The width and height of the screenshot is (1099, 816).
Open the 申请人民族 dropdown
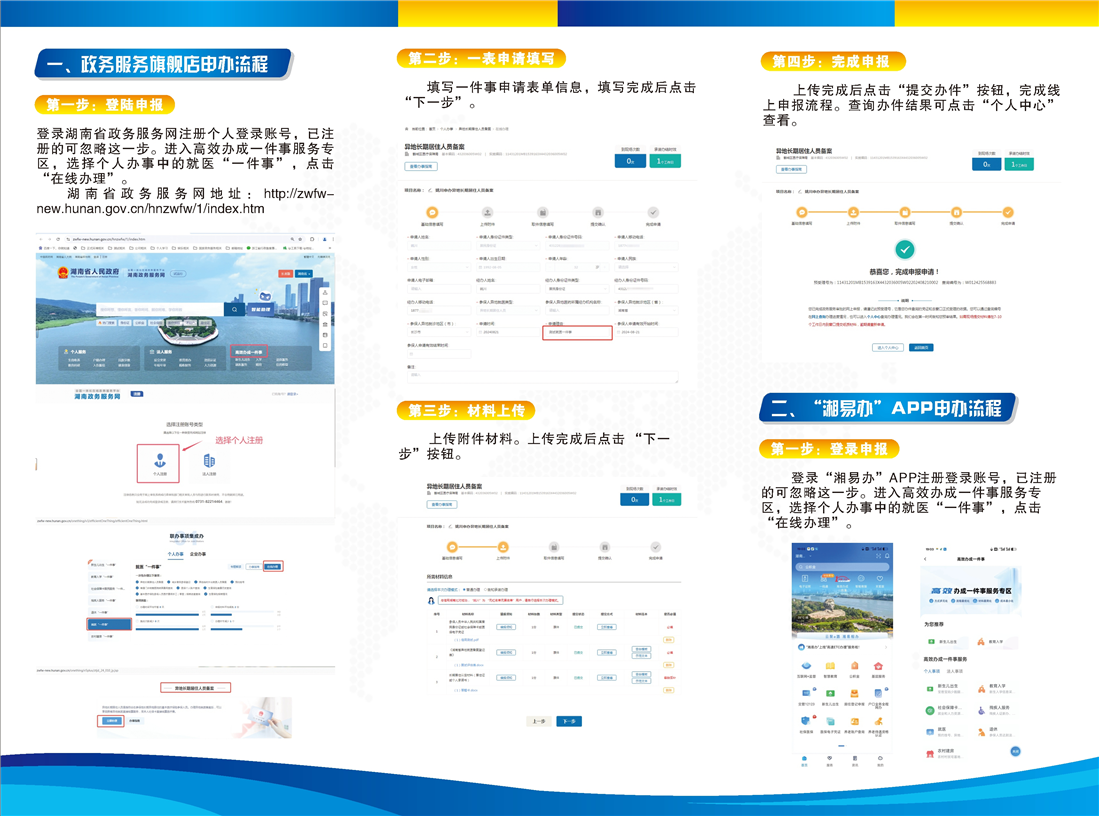tap(646, 267)
